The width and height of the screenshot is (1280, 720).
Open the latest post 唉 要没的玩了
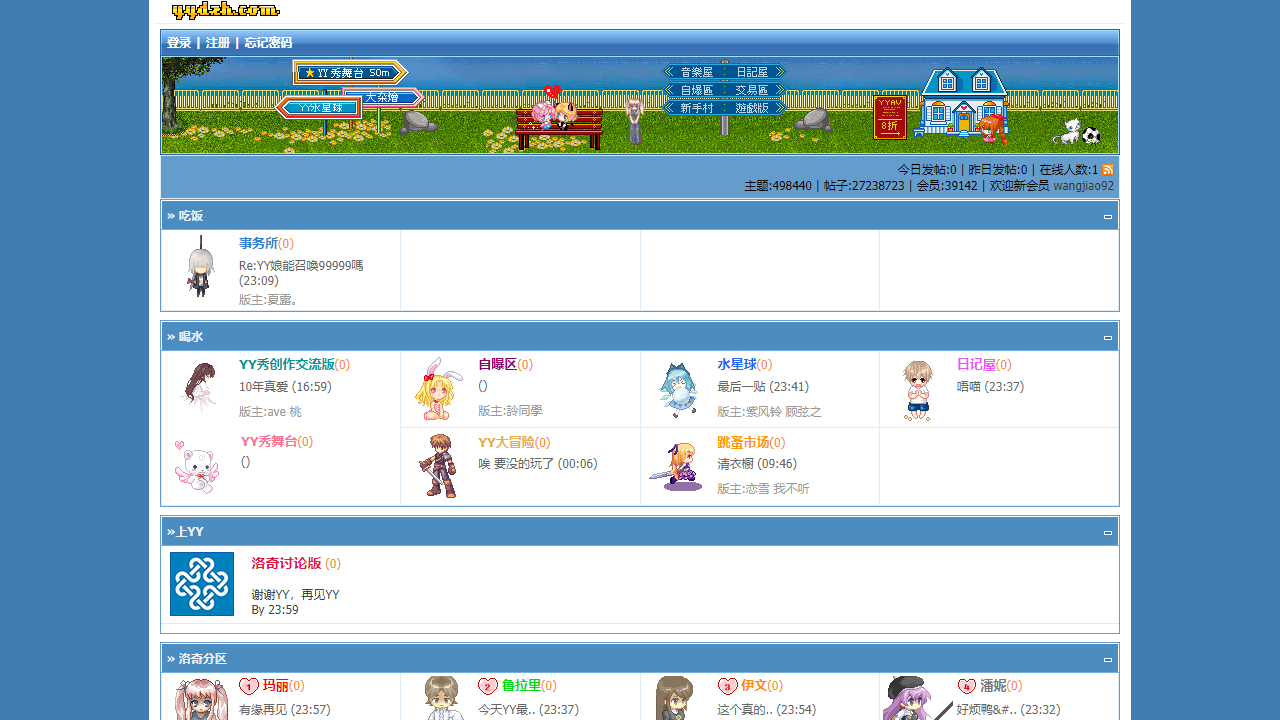(516, 464)
